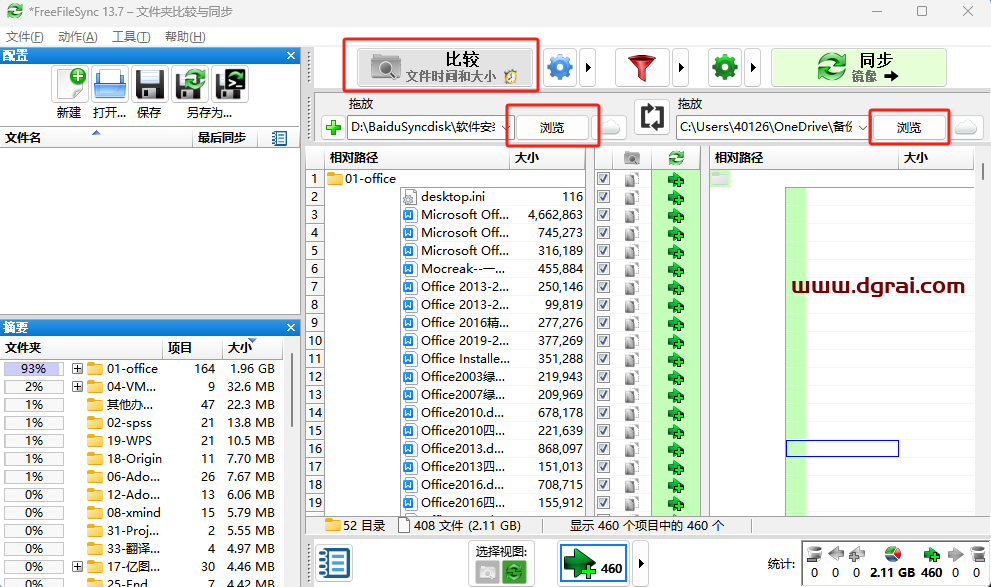Screen dimensions: 991x587
Task: Click the 01-office folder icon in grid
Action: (335, 179)
